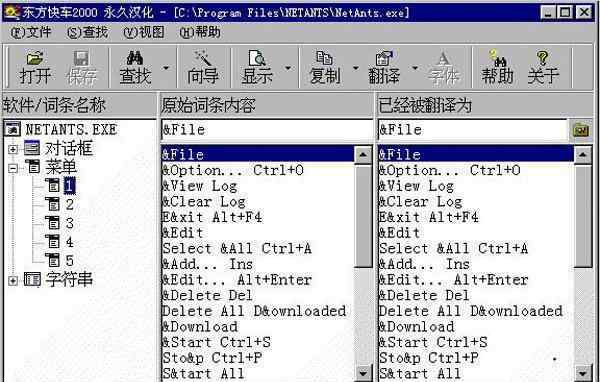Click the 对话框 dialog folder icon
Screen dimensions: 600x382
coord(32,148)
